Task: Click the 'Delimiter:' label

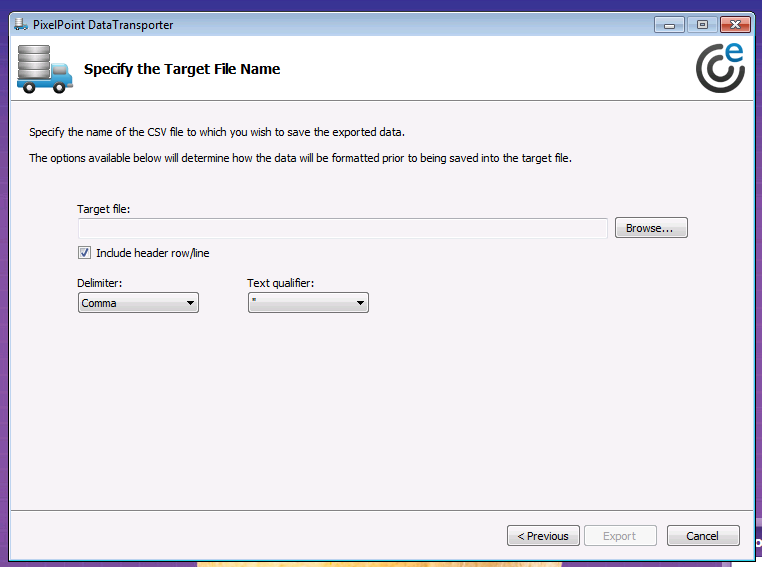Action: click(x=100, y=283)
